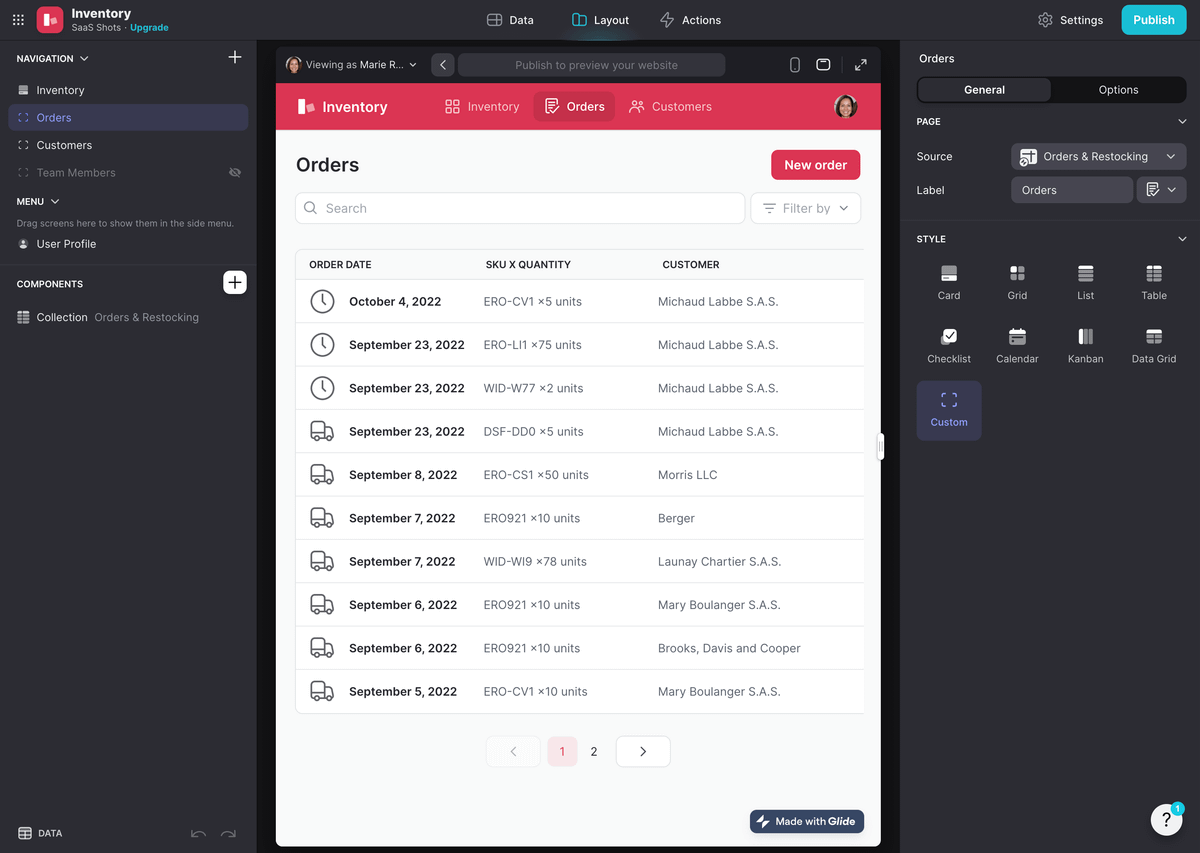The width and height of the screenshot is (1200, 853).
Task: Select the Checklist style option
Action: coord(949,337)
